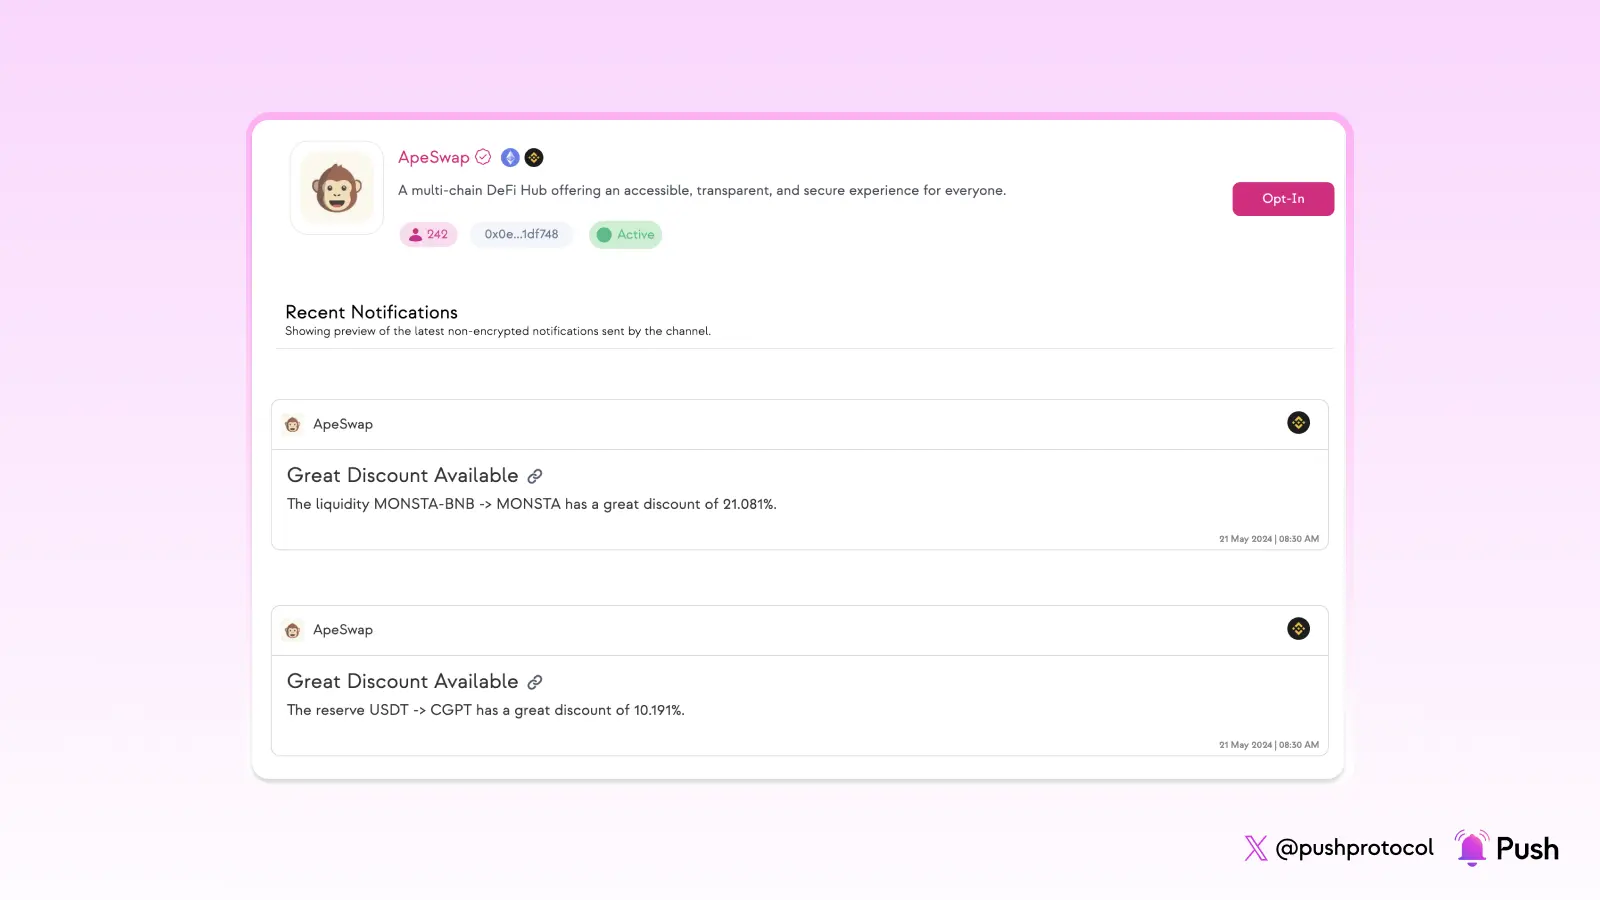This screenshot has height=900, width=1600.
Task: Click the verified badge next to ApeSwap
Action: click(x=483, y=157)
